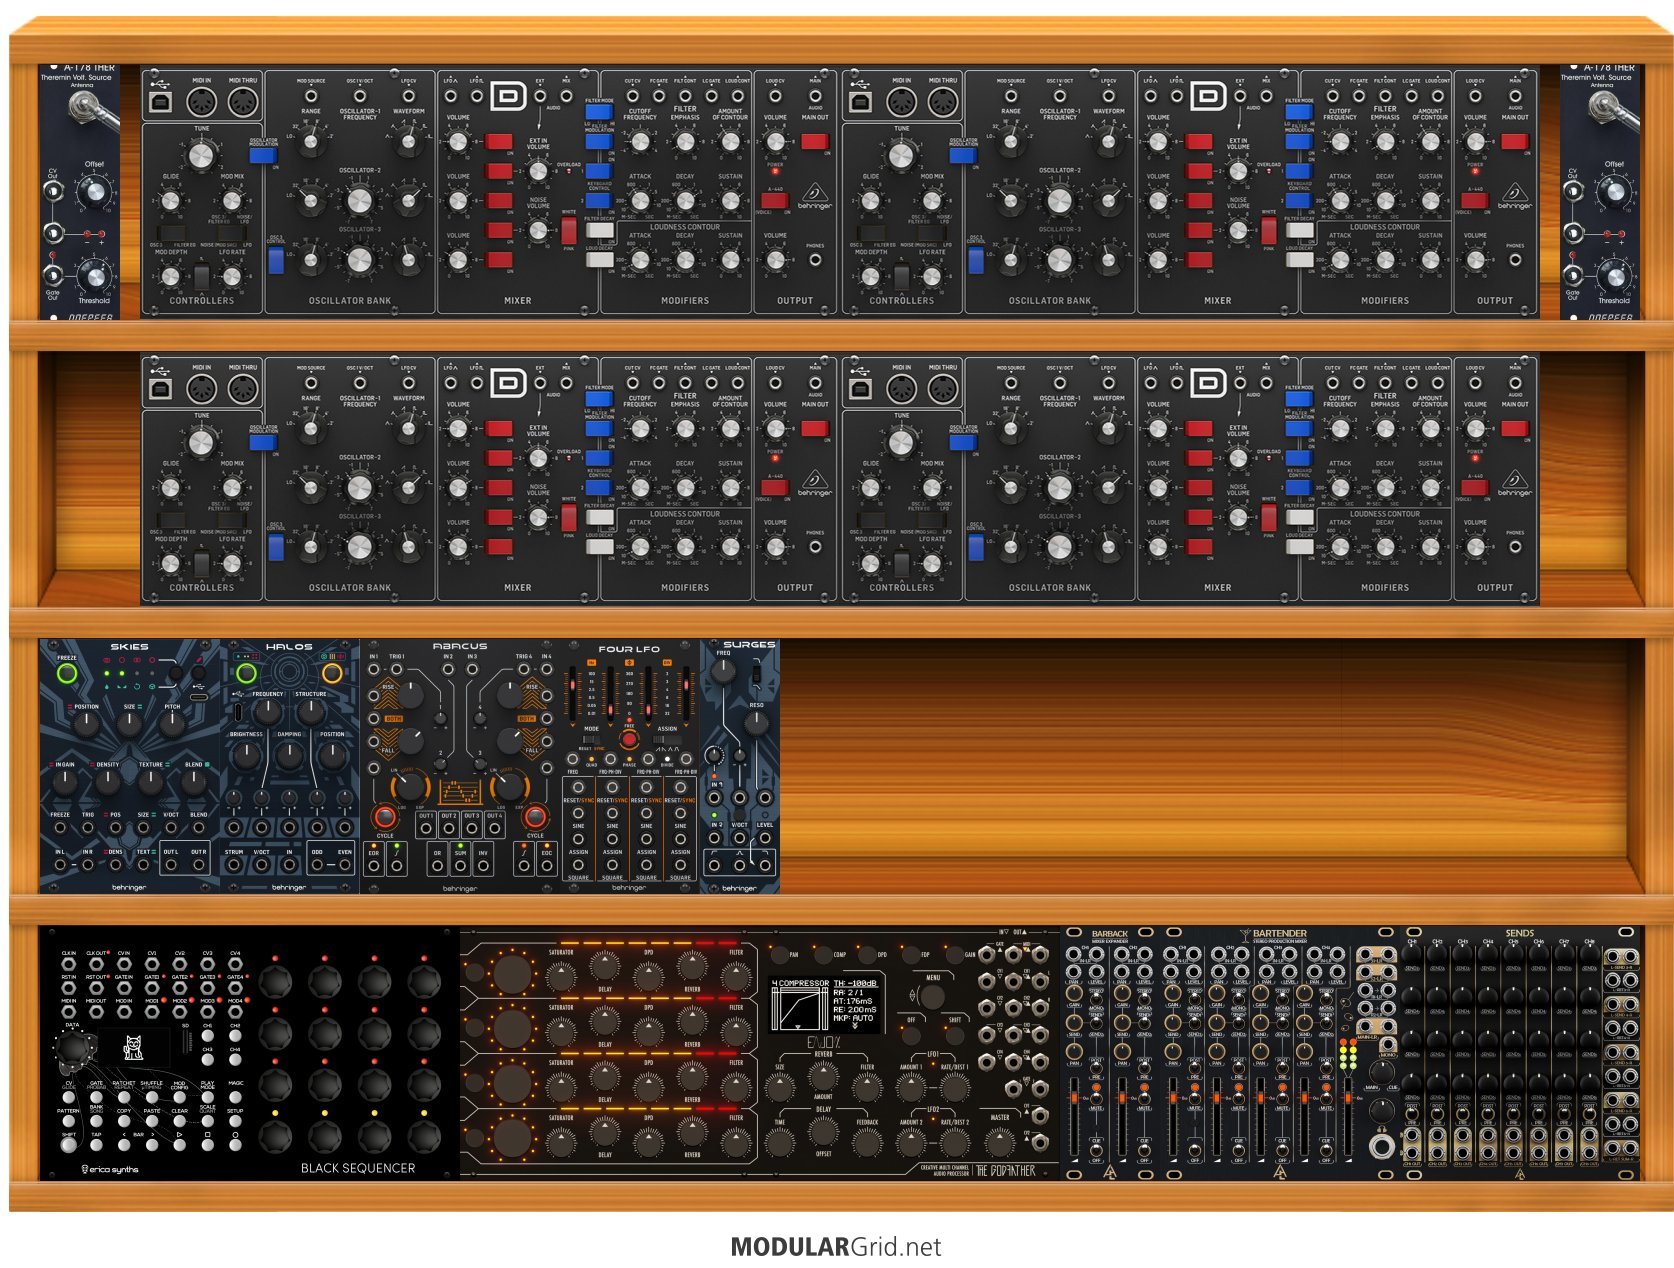Open the MENU encoder on the Godfather module
1674x1268 pixels.
pos(932,996)
